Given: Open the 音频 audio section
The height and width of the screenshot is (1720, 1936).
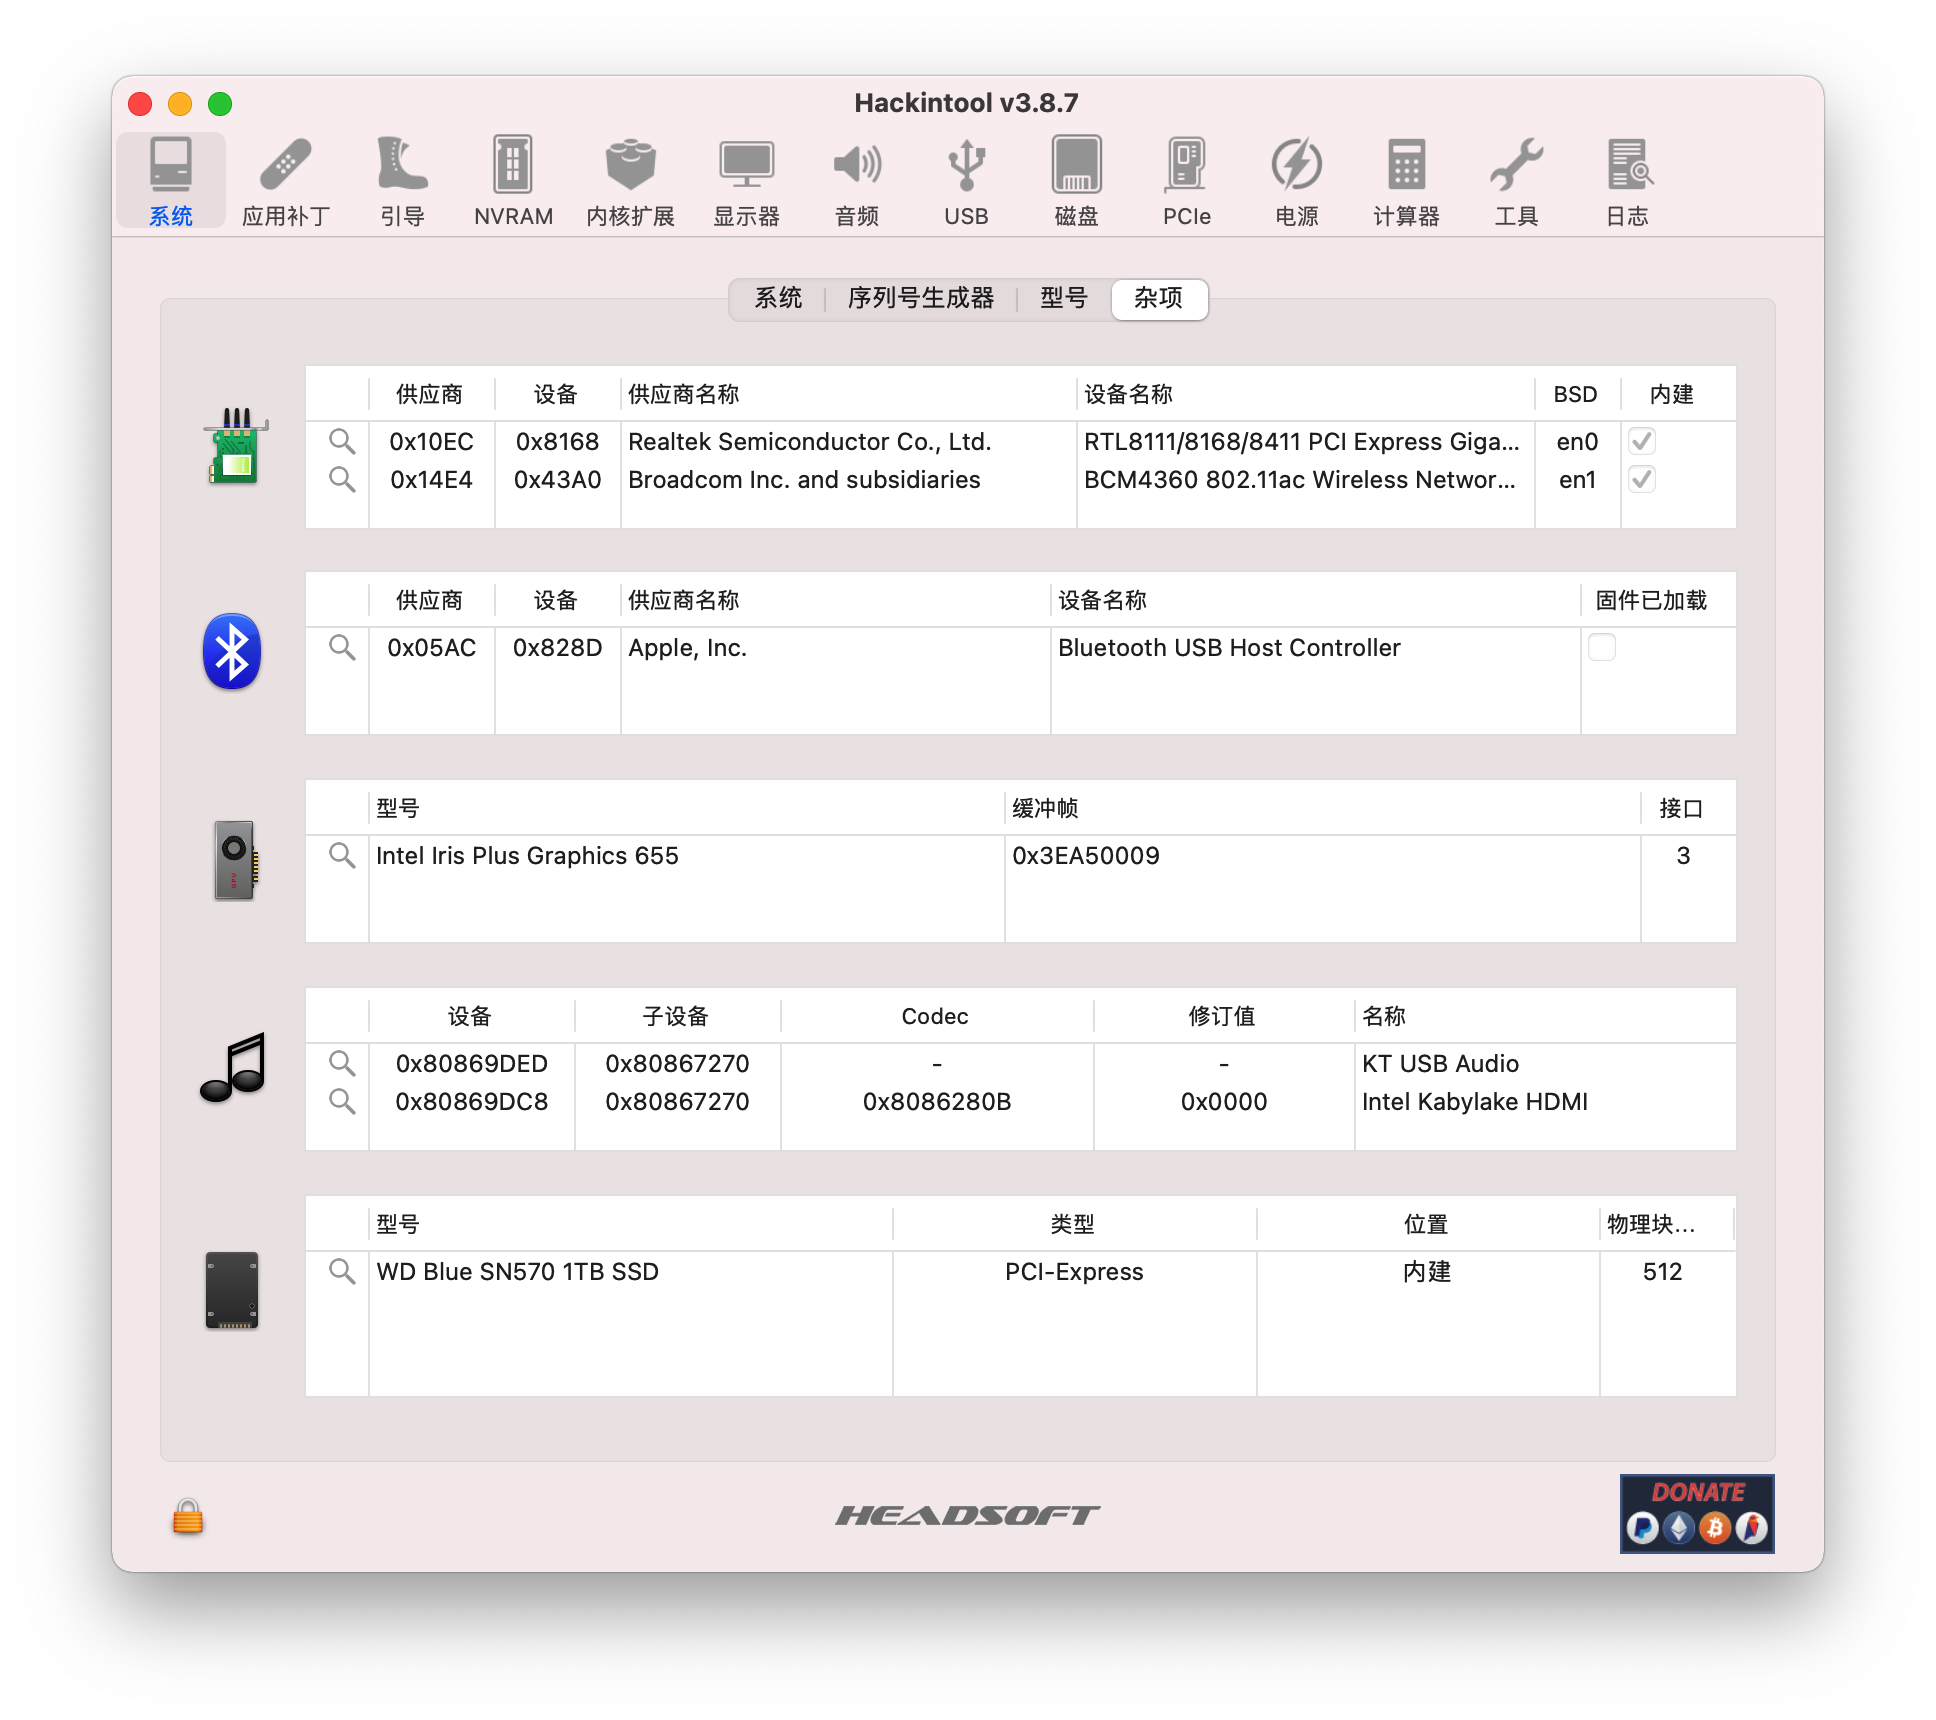Looking at the screenshot, I should [x=857, y=181].
